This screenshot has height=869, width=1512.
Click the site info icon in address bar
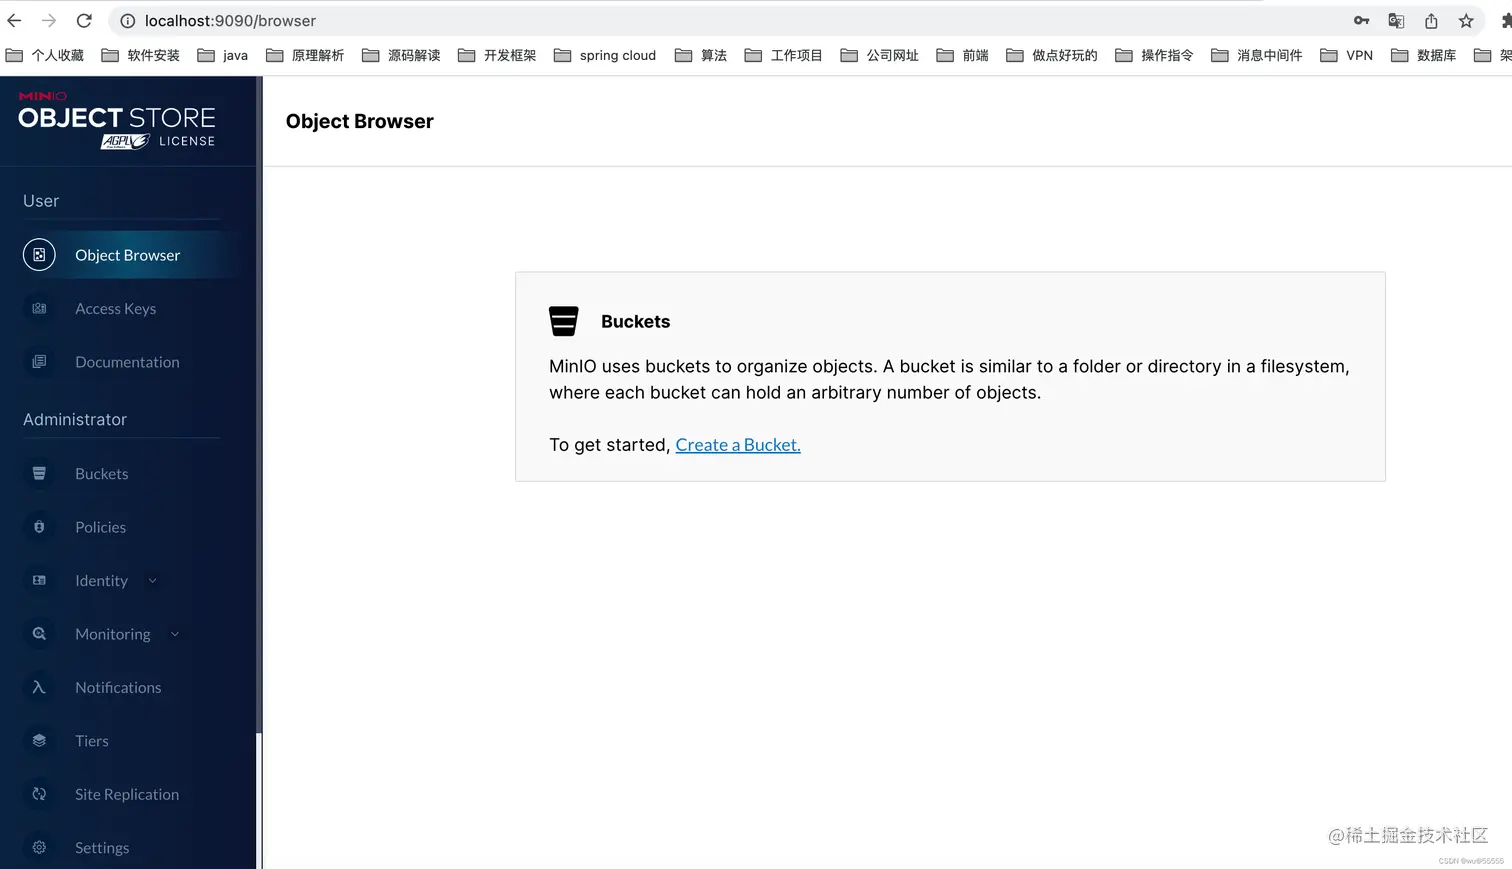pyautogui.click(x=128, y=21)
